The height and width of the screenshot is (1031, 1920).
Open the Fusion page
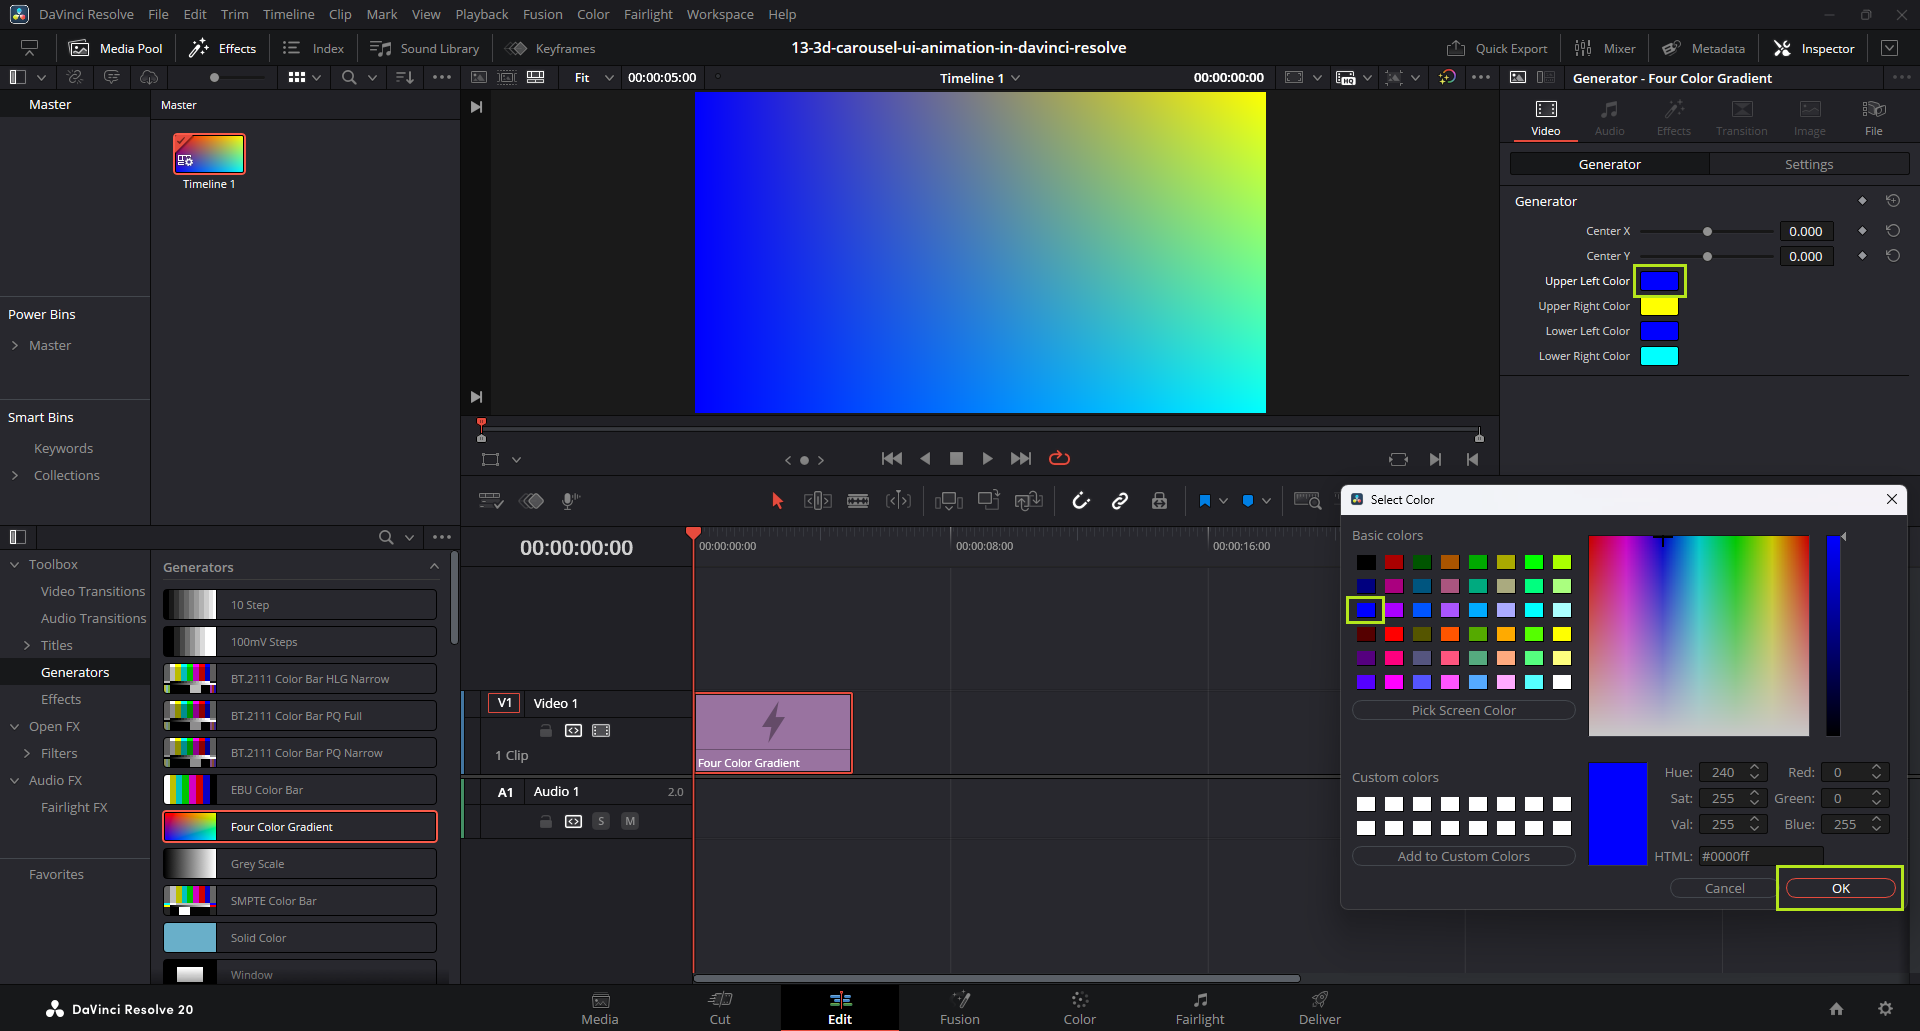tap(959, 1008)
